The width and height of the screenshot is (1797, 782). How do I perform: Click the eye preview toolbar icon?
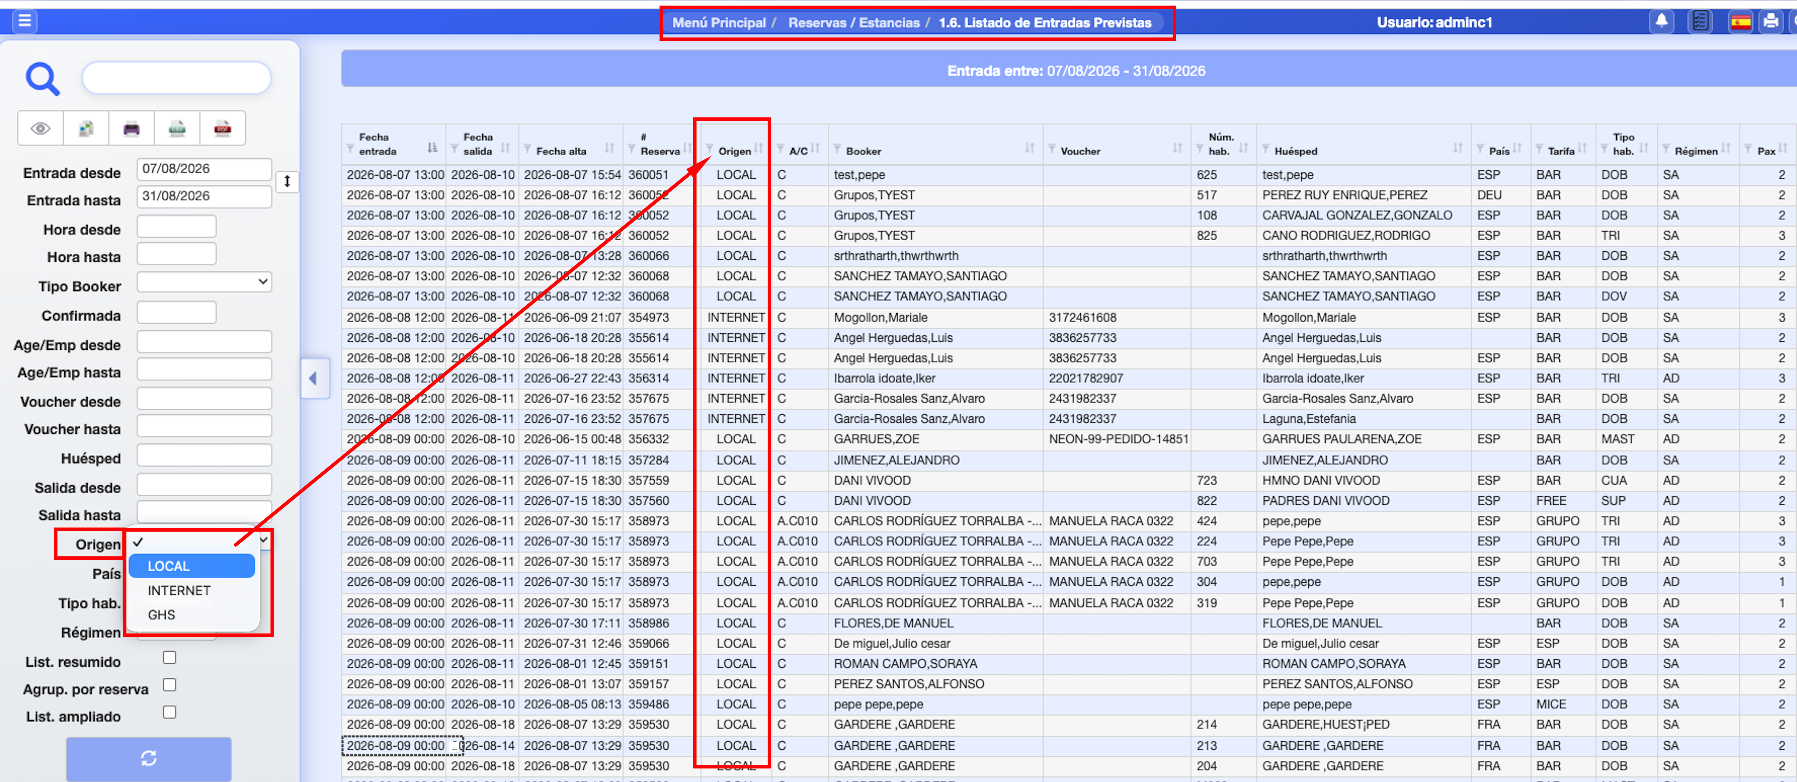point(40,128)
